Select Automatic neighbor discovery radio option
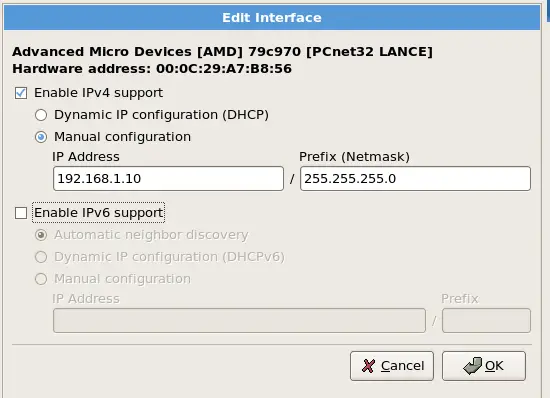The image size is (550, 398). point(41,235)
